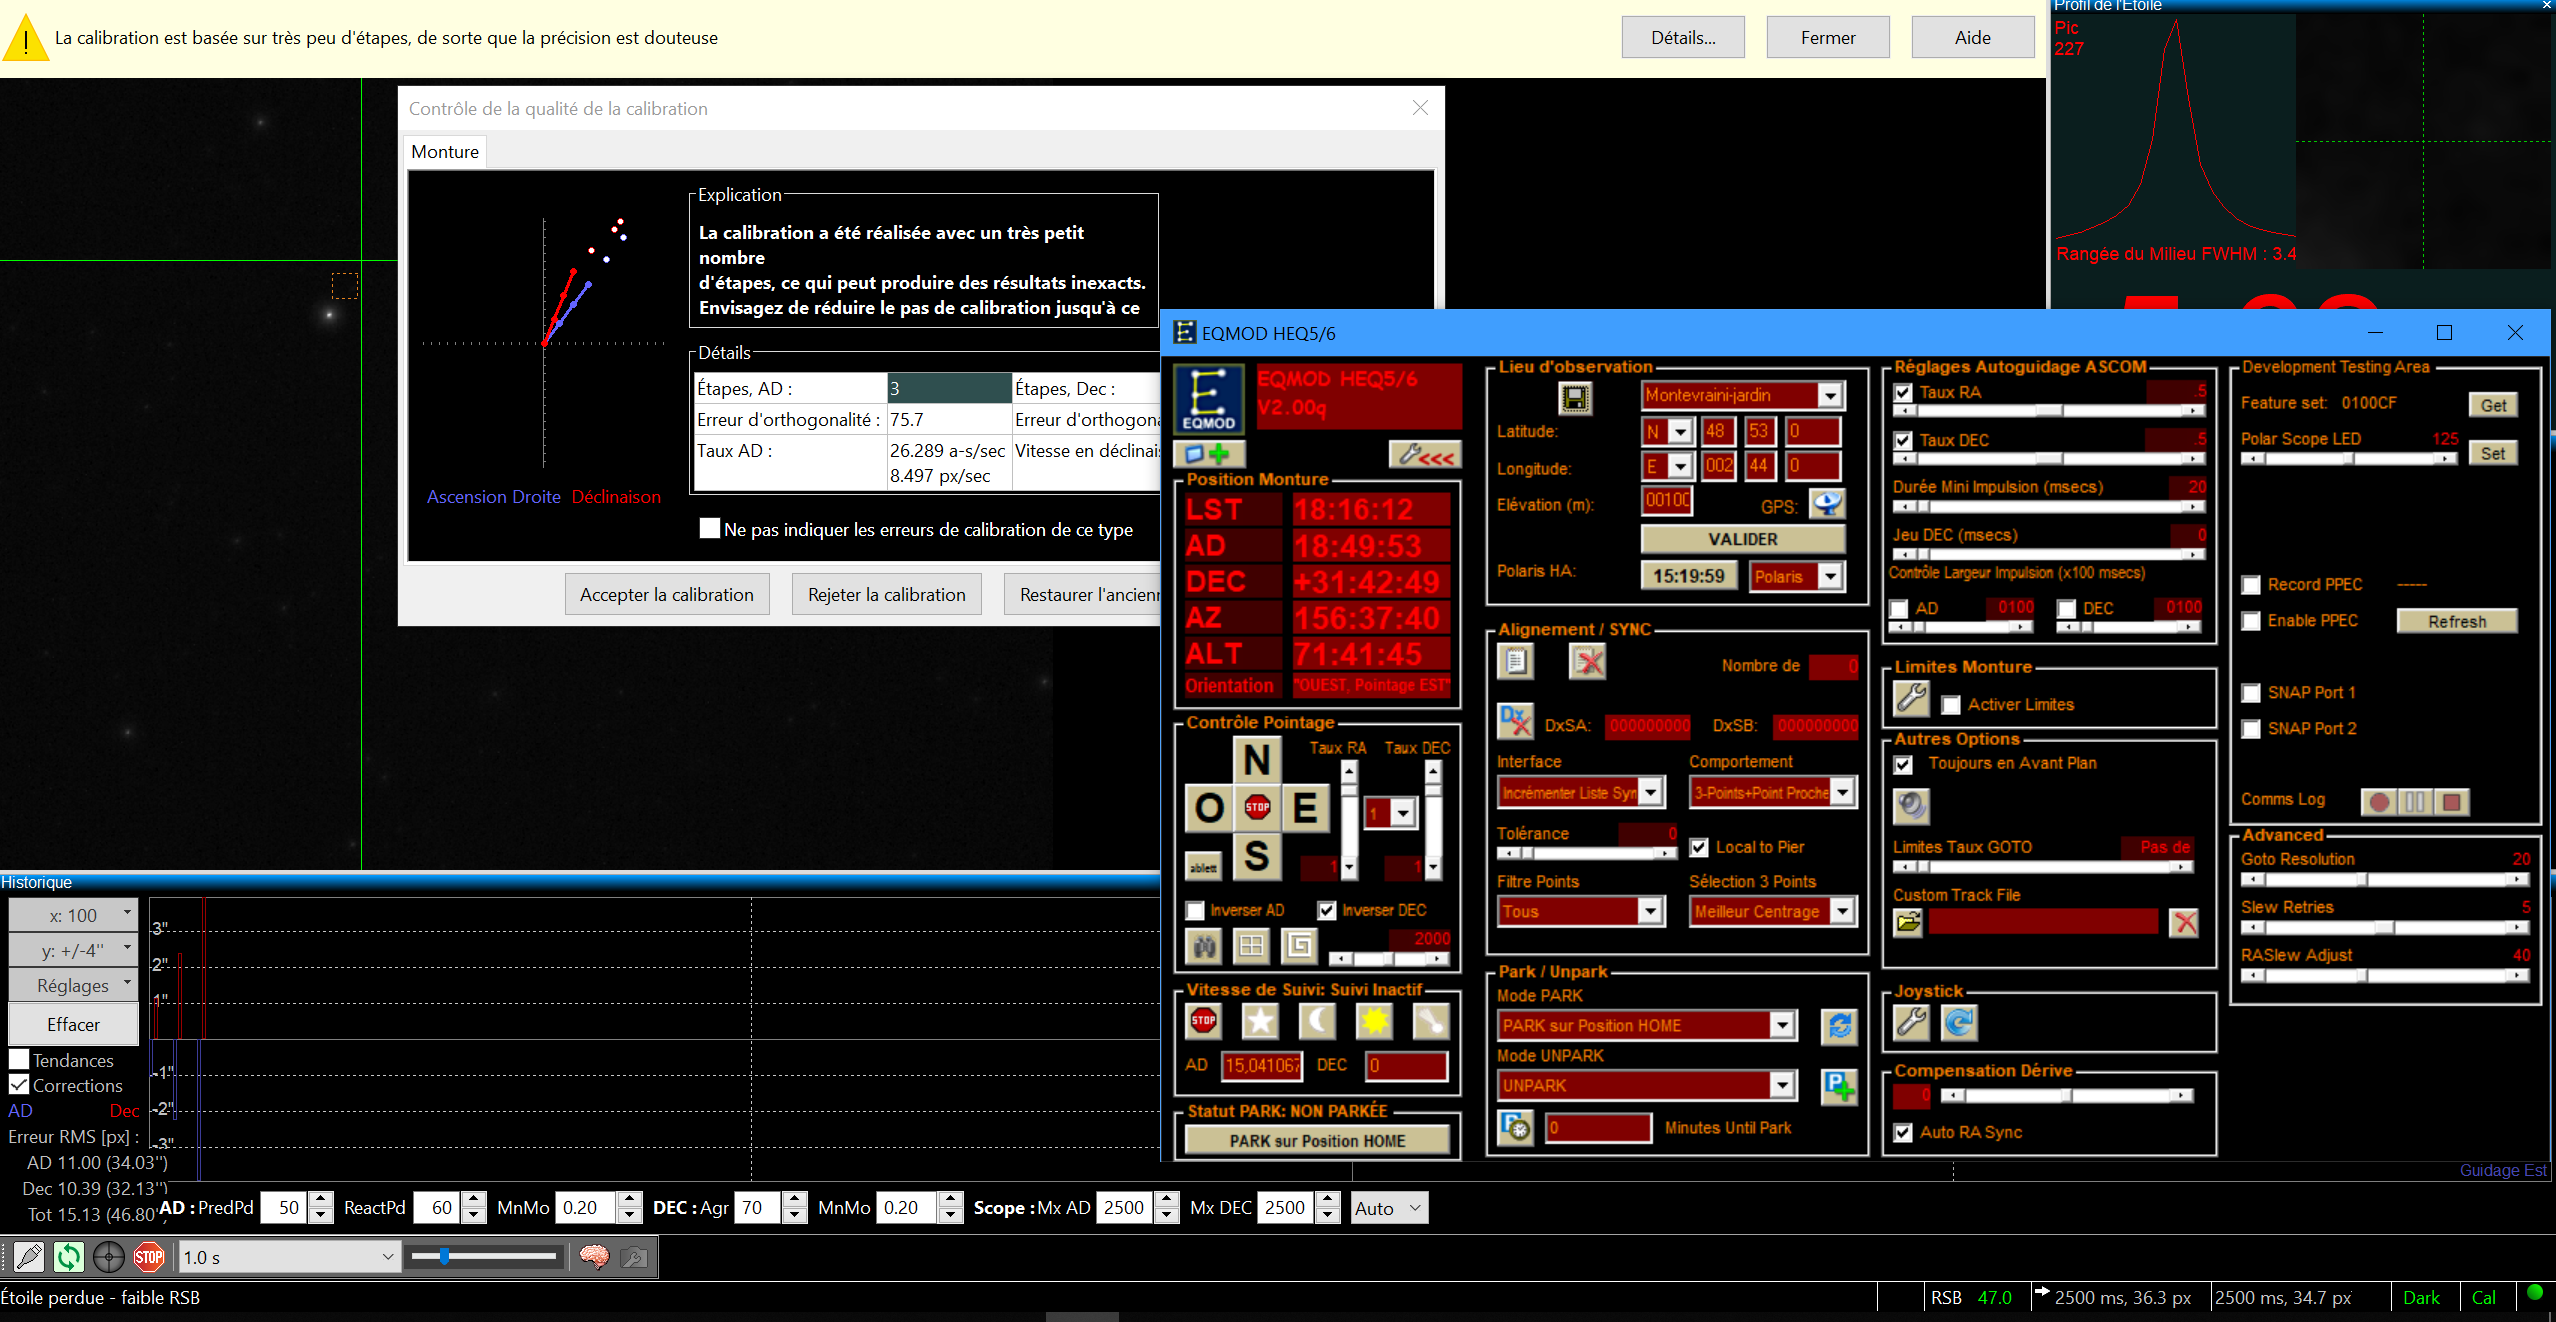Enable the Inverser AD checkbox
This screenshot has width=2556, height=1322.
point(1195,910)
